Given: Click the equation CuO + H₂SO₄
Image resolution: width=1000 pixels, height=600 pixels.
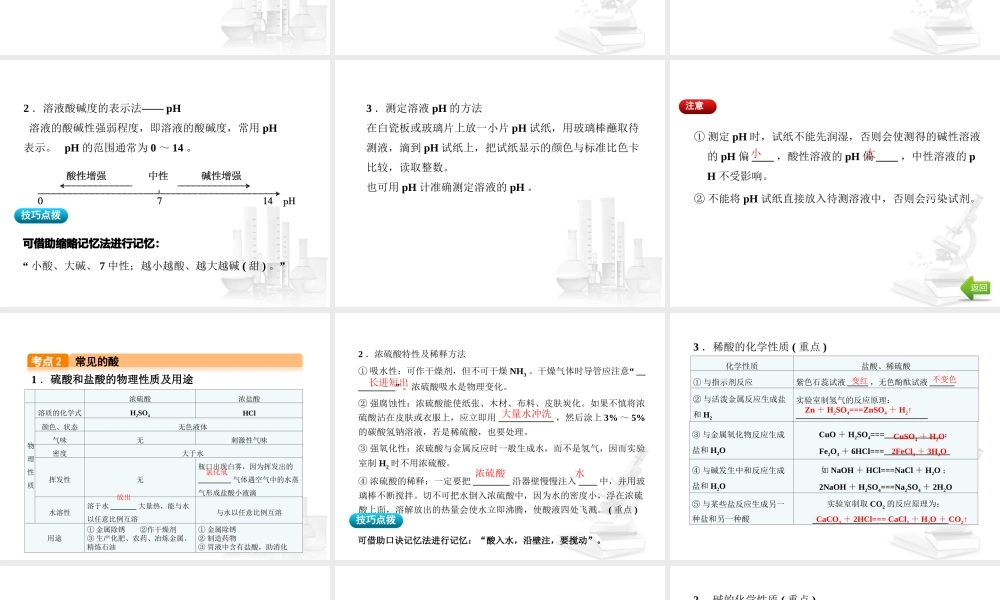Looking at the screenshot, I should (x=883, y=435).
